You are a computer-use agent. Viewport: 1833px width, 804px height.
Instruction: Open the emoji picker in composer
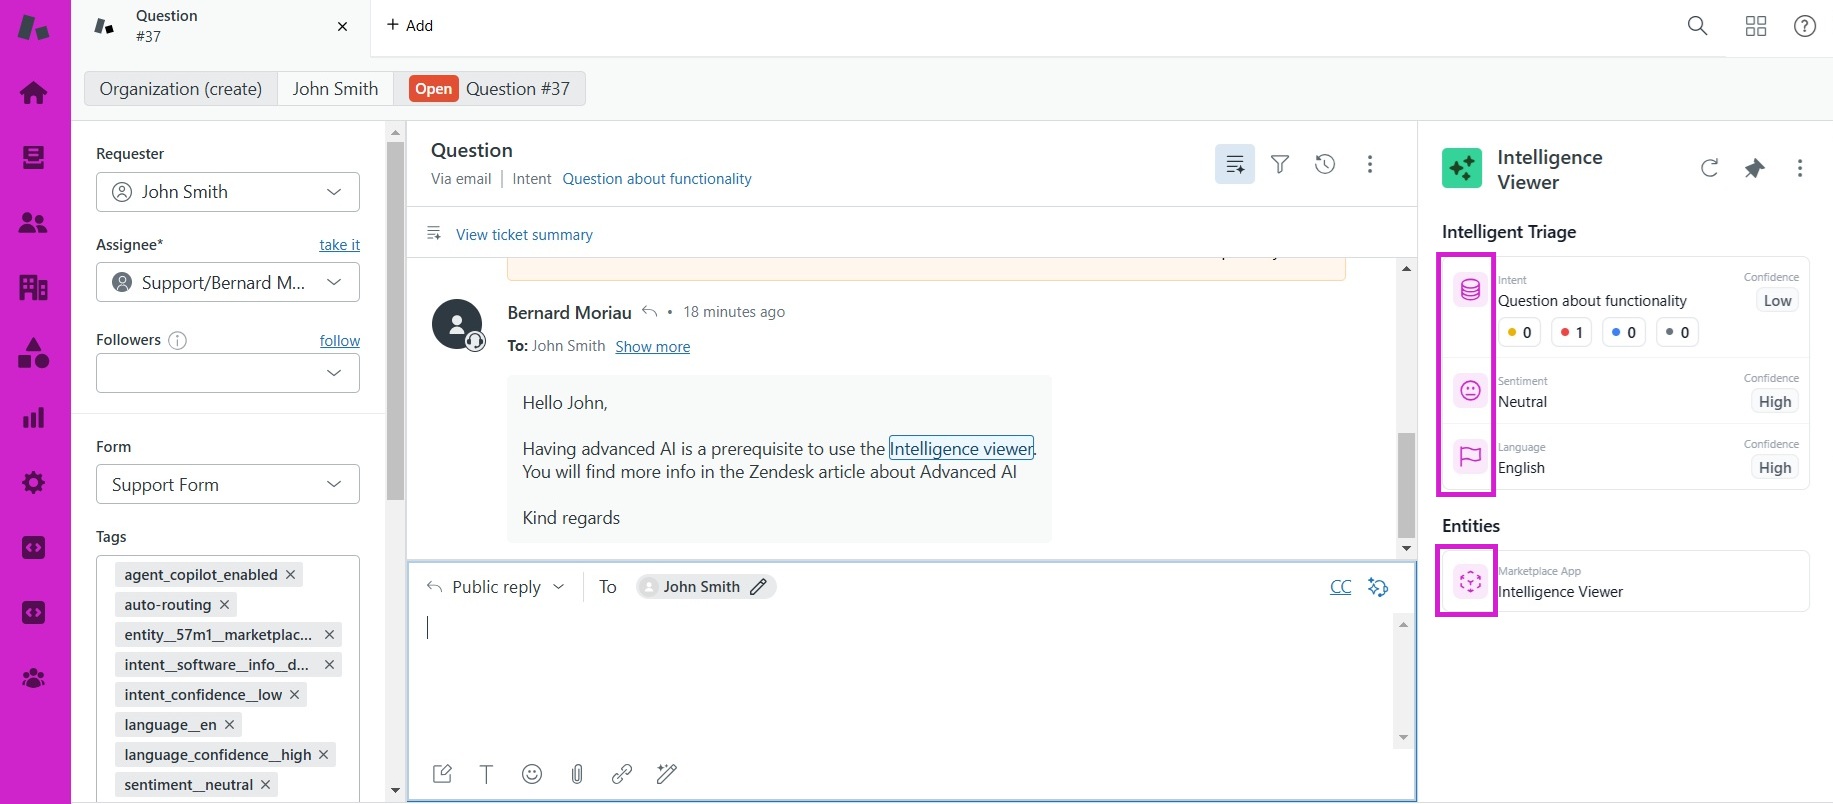(x=532, y=774)
